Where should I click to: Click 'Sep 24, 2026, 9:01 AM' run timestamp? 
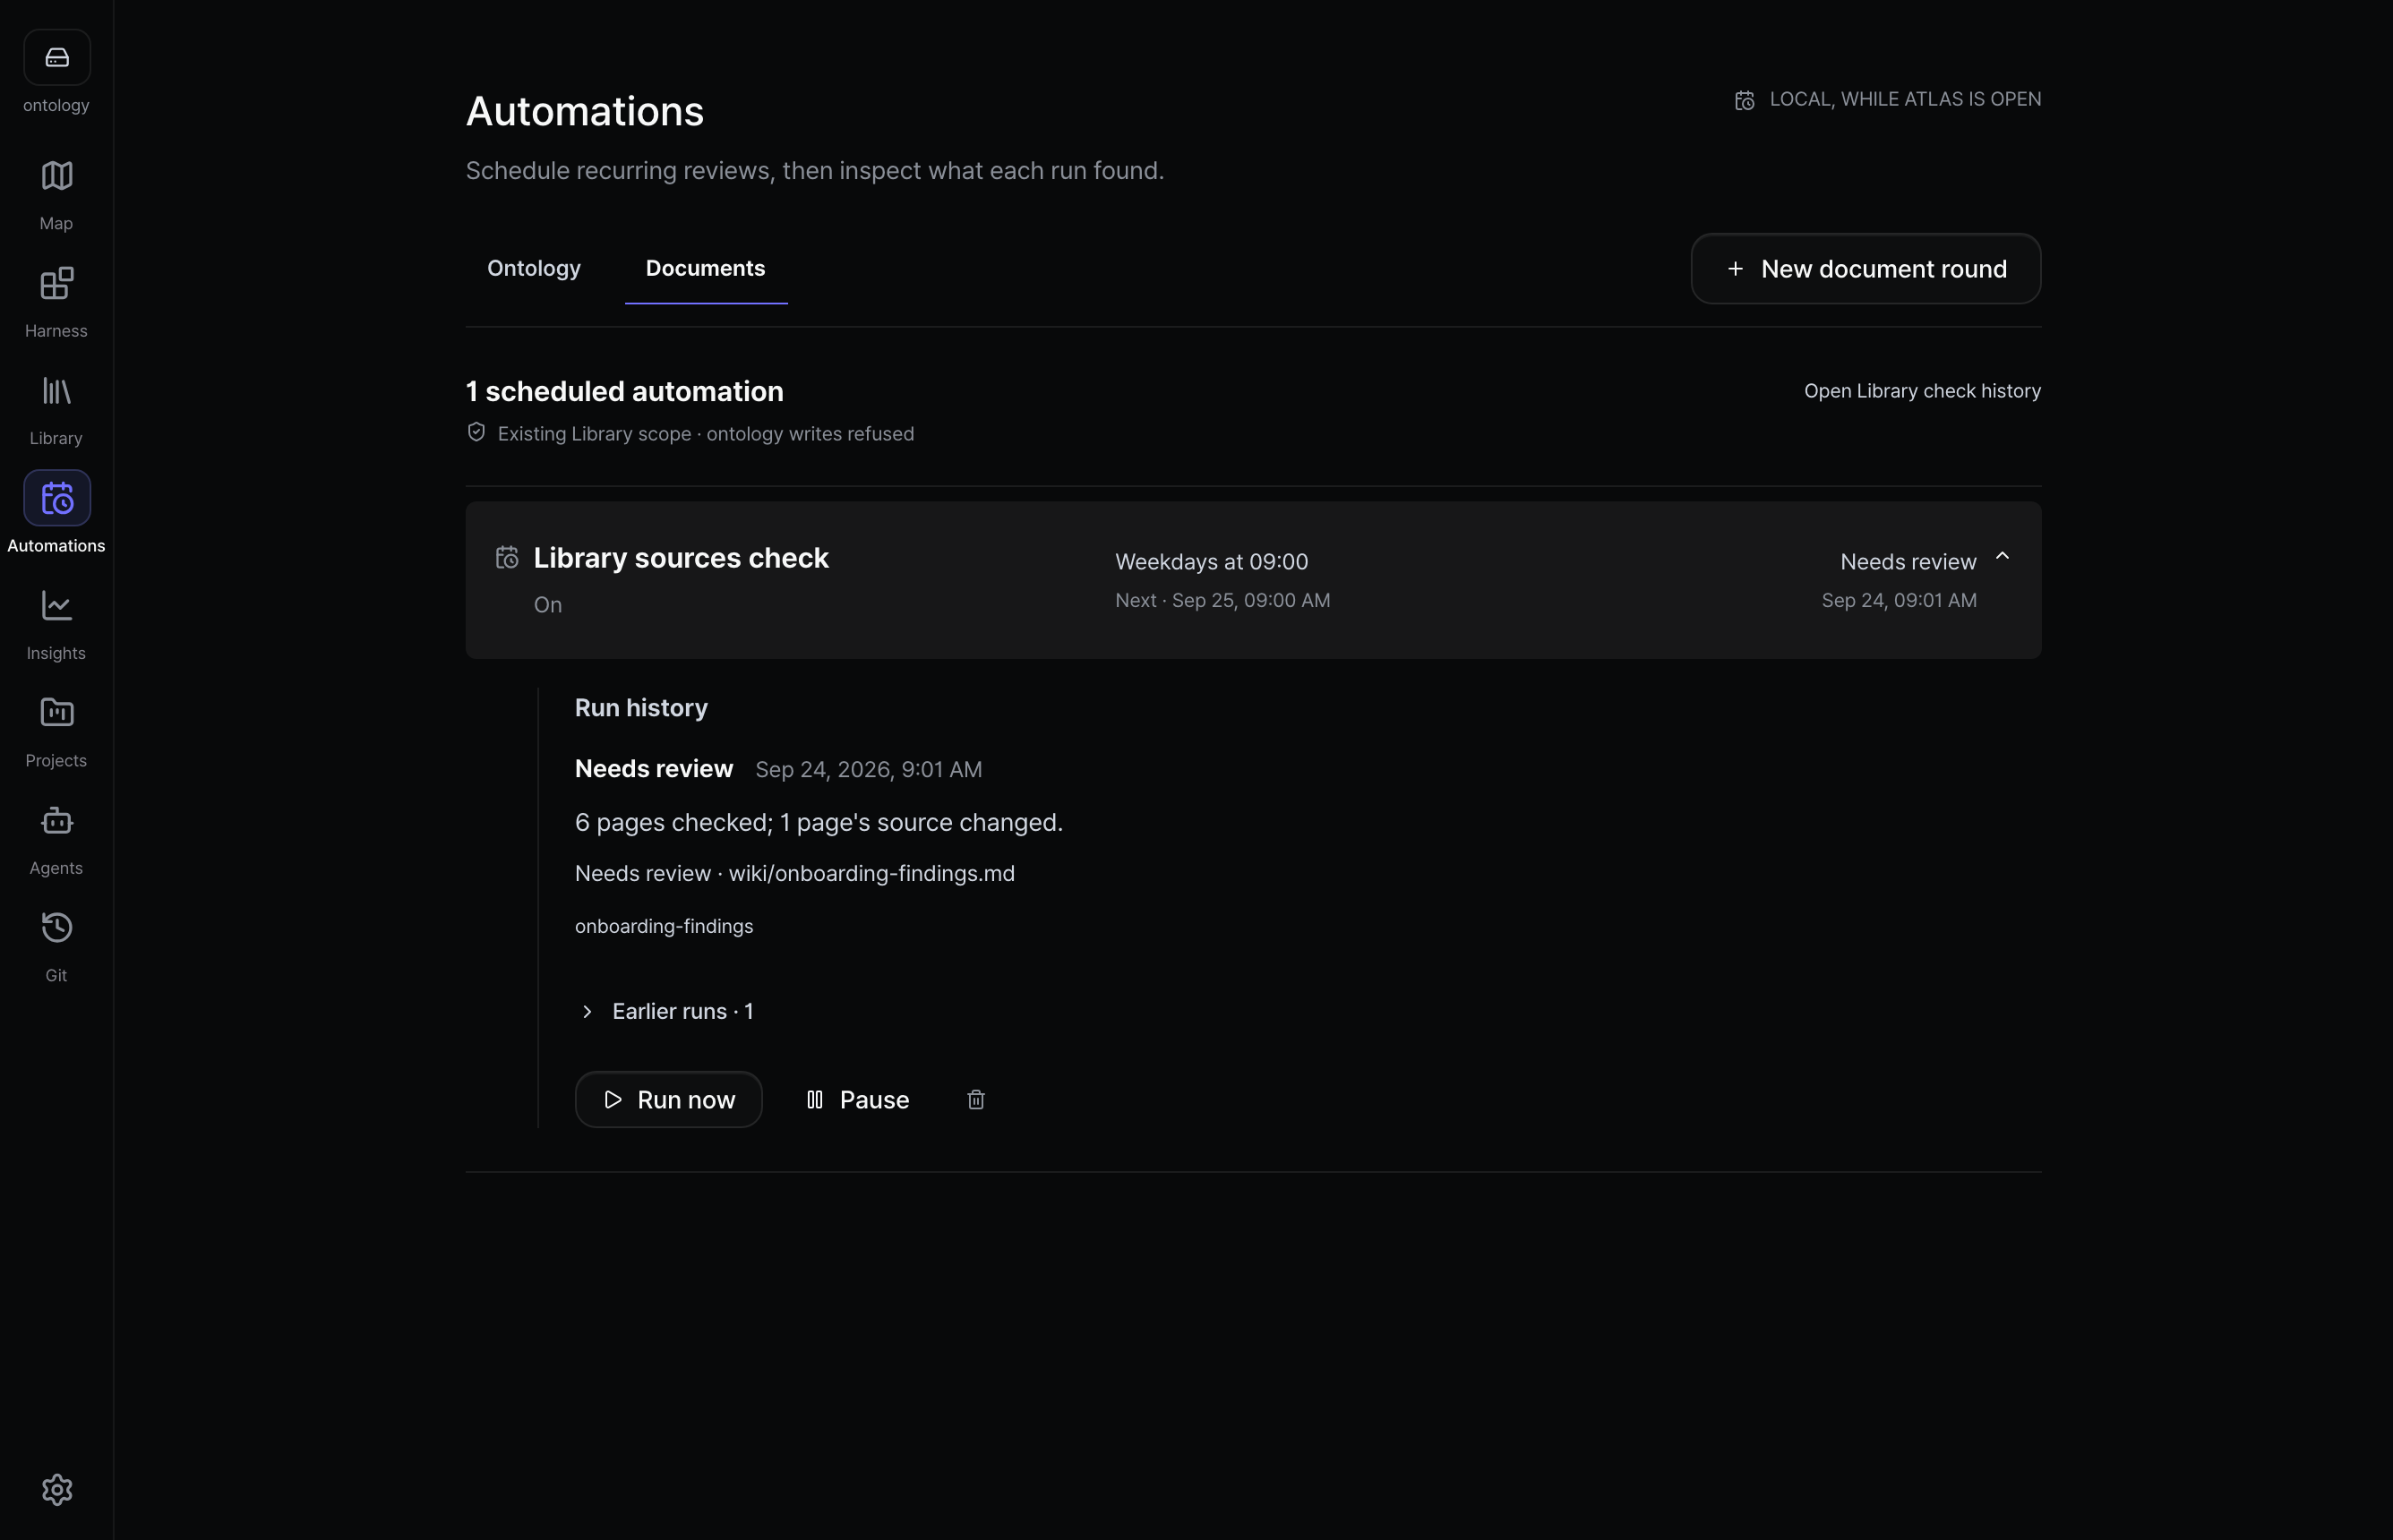click(x=868, y=769)
